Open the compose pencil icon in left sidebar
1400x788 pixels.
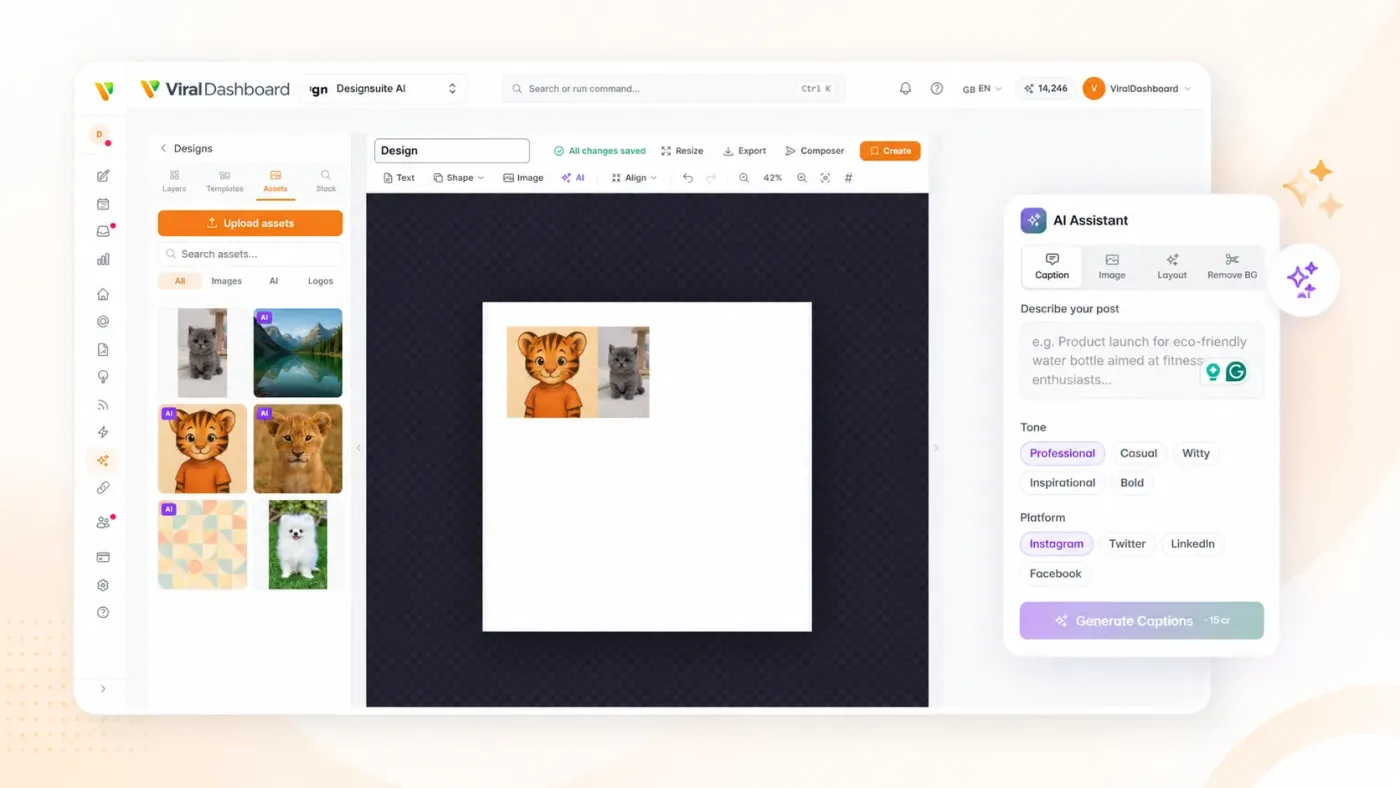[x=103, y=176]
